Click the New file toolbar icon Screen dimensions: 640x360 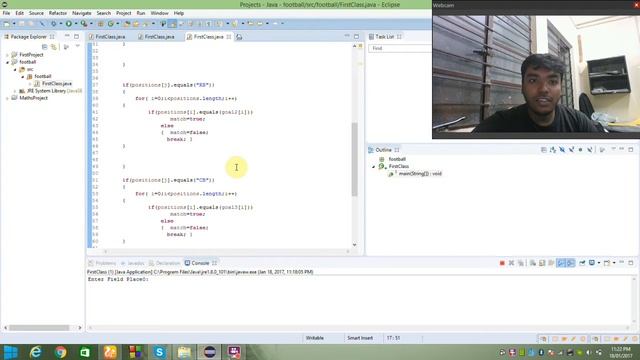click(x=7, y=24)
